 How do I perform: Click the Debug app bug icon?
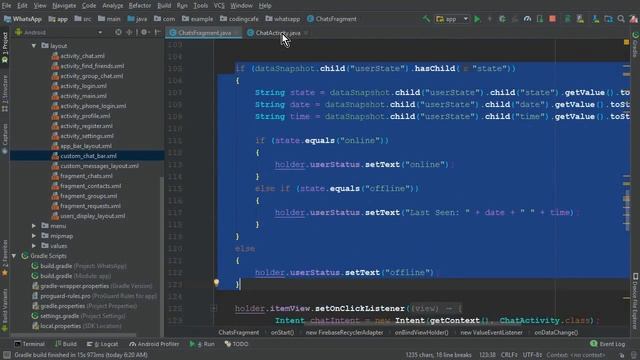(502, 19)
